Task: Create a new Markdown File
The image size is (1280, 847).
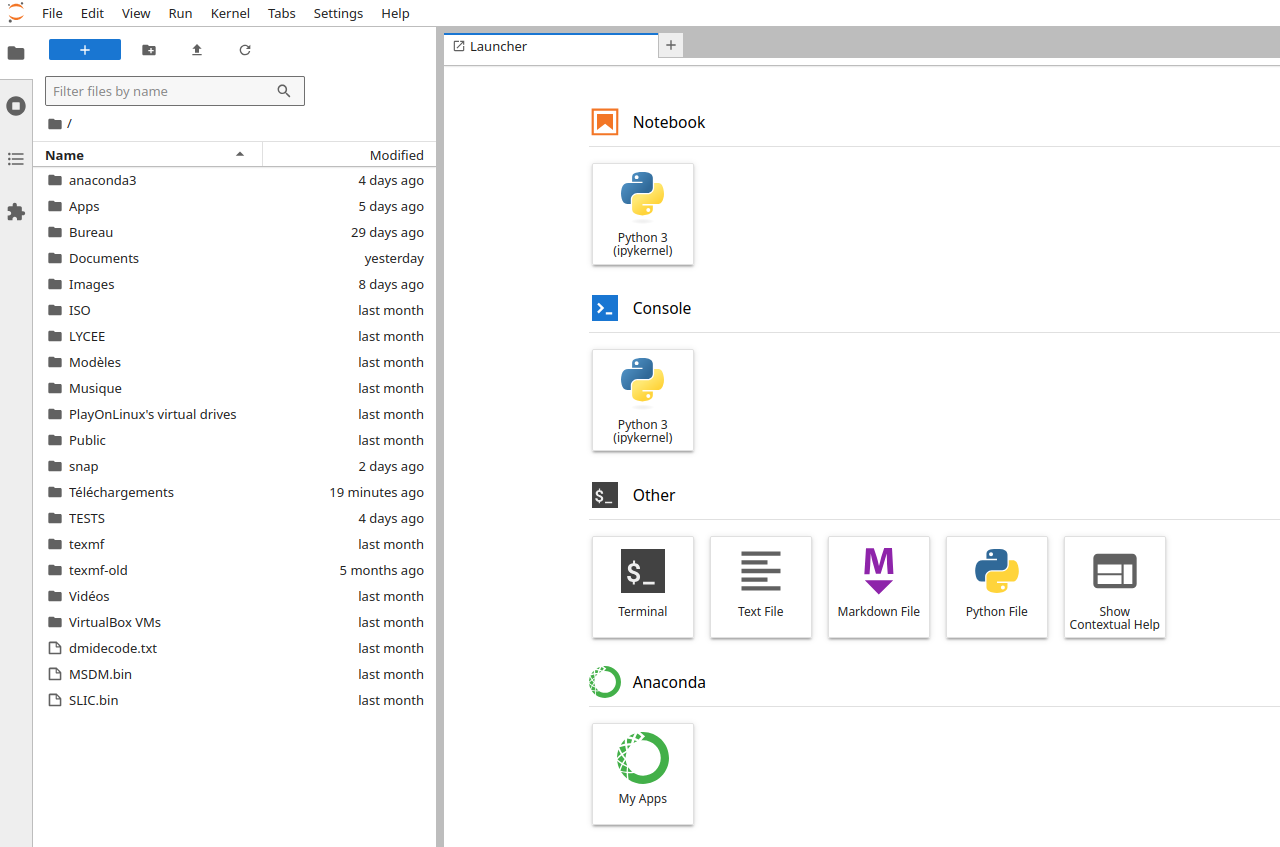Action: (879, 587)
